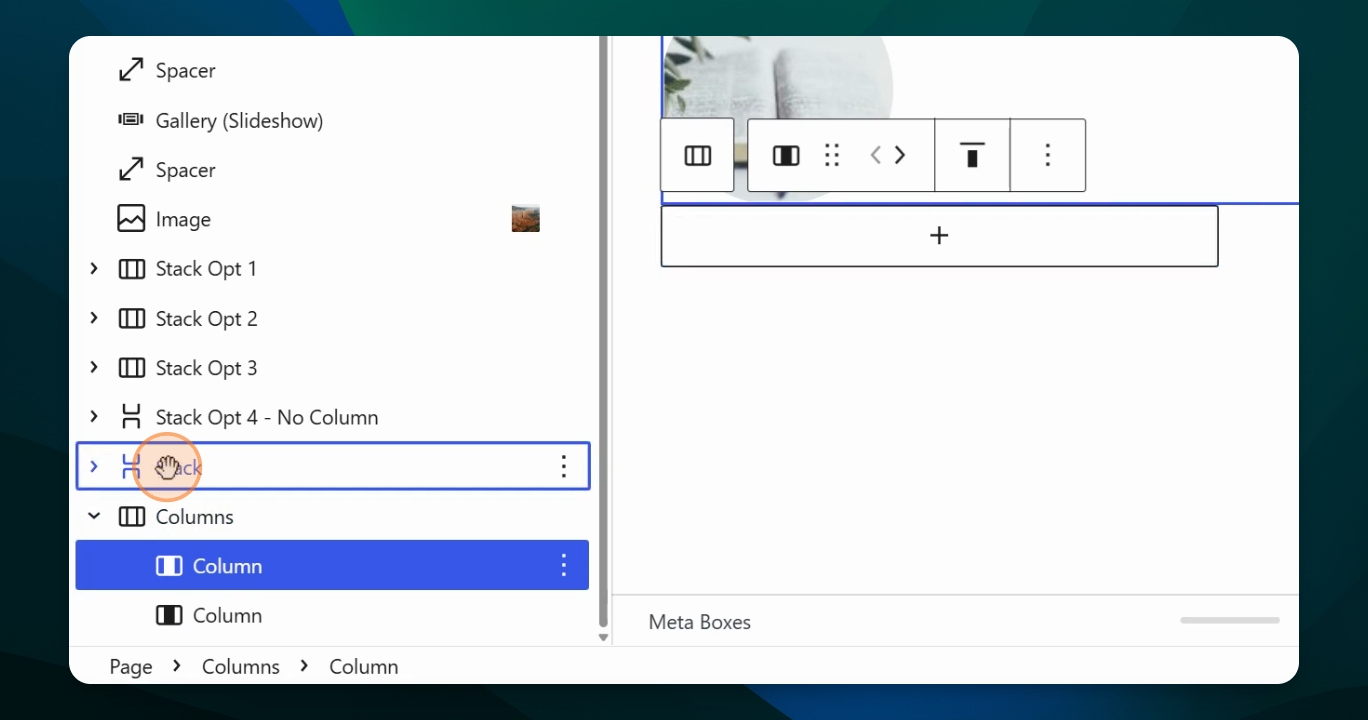This screenshot has height=720, width=1368.
Task: Select the Stack Opt 3 label
Action: click(206, 368)
